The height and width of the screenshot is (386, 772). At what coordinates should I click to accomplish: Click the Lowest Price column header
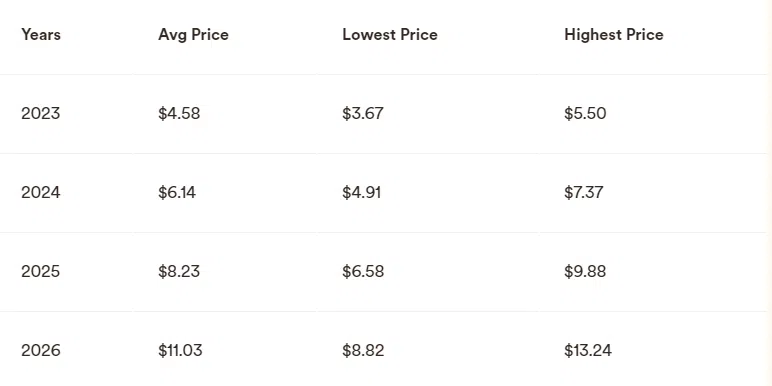pyautogui.click(x=389, y=34)
